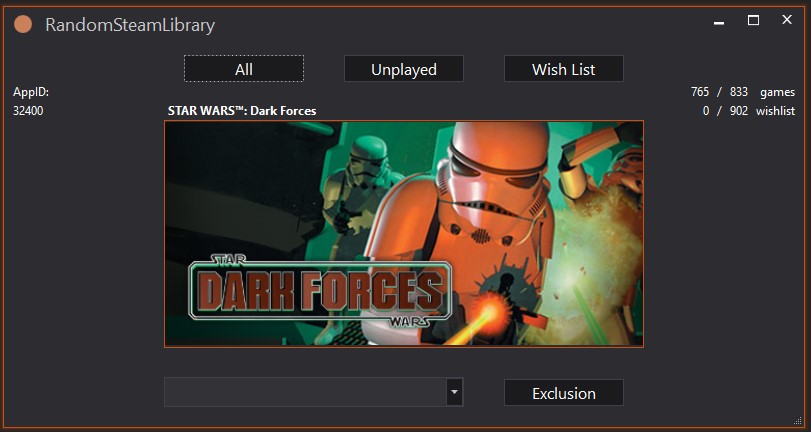The width and height of the screenshot is (811, 432).
Task: Click the resize grip in window corner
Action: [x=800, y=422]
